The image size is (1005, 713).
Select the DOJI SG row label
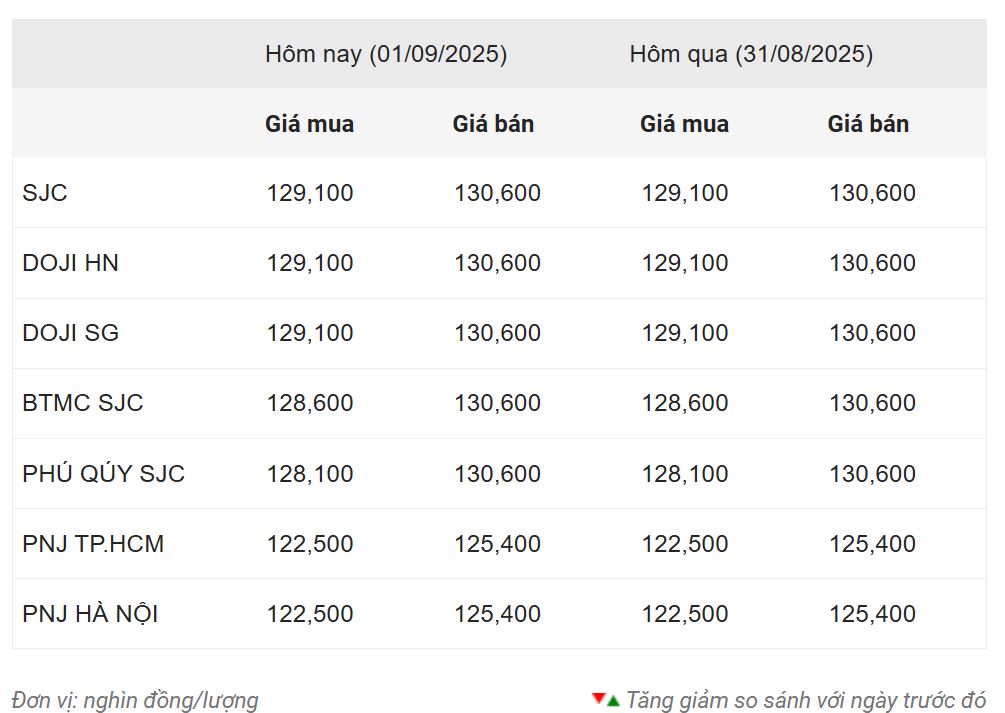71,333
